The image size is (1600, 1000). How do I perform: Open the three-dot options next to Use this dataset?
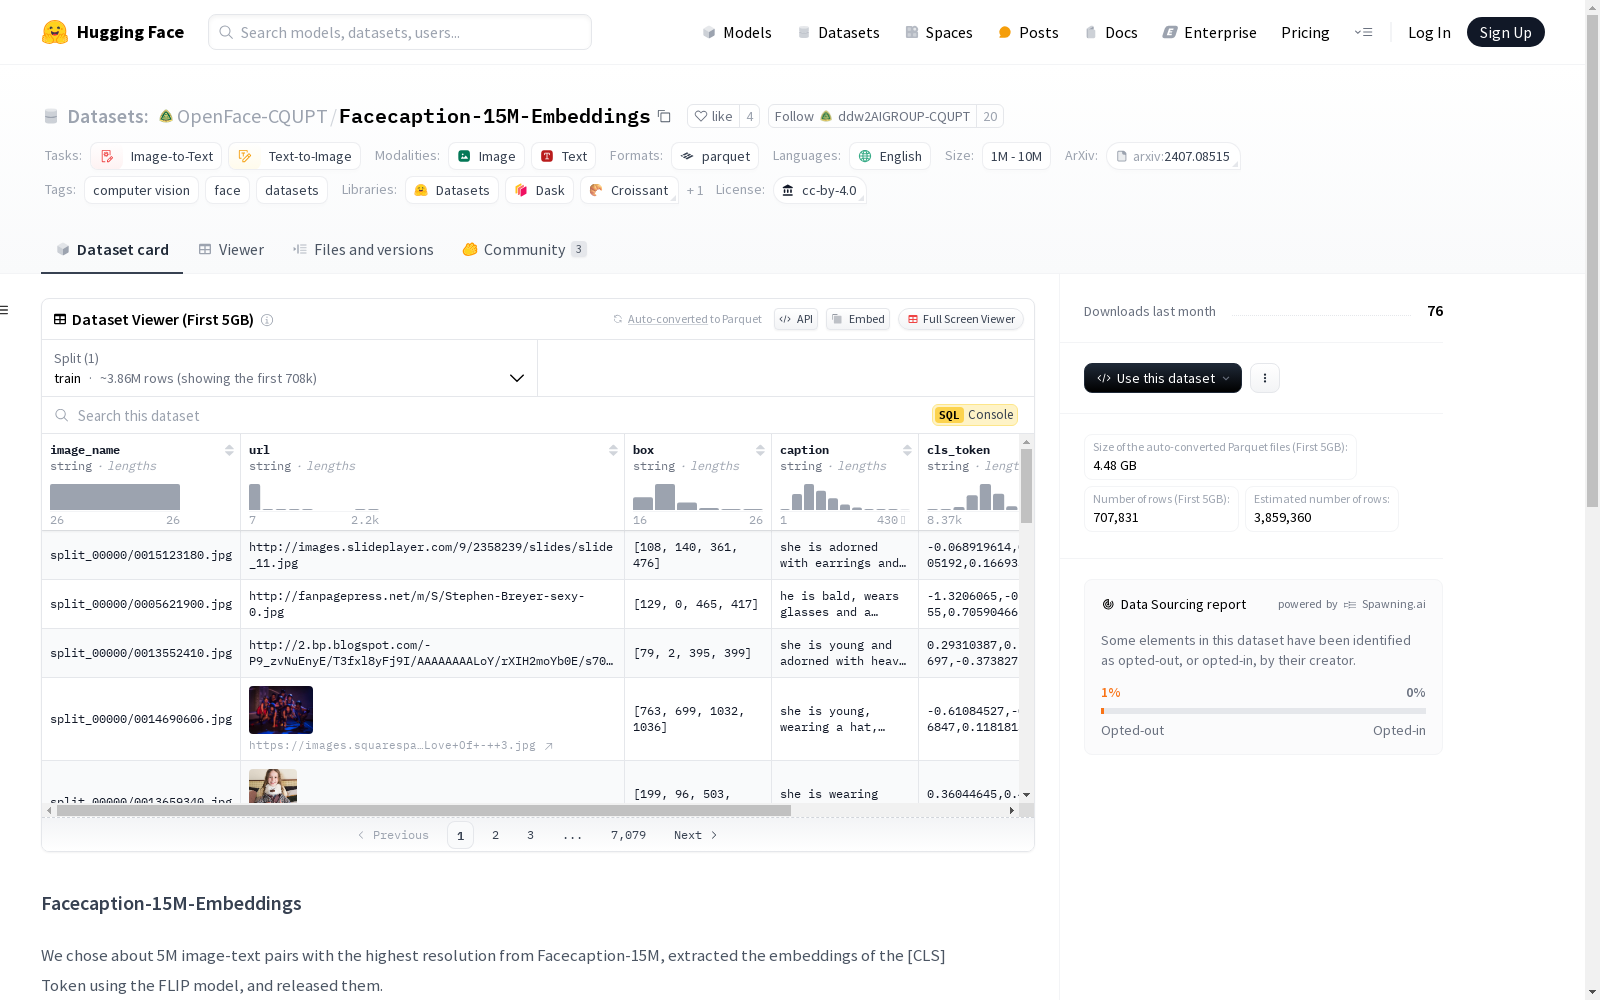coord(1265,378)
